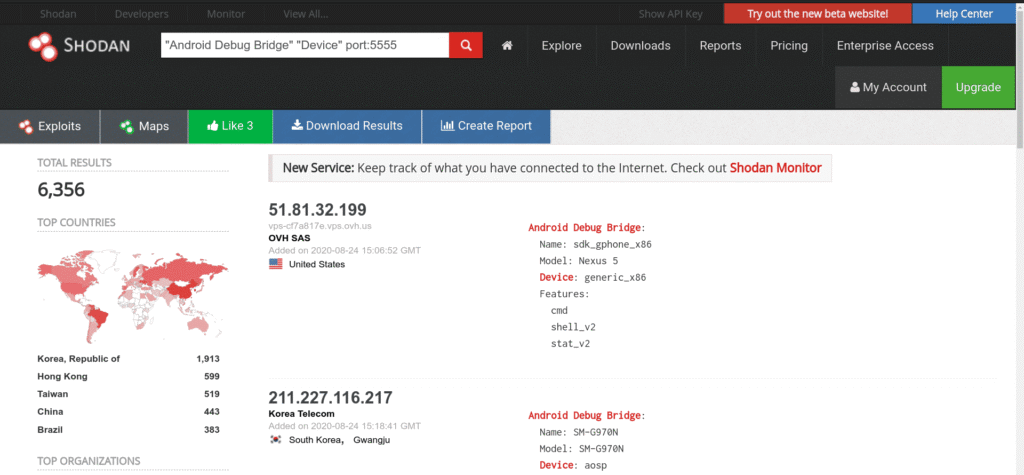Open the Monitor top bar item

(226, 14)
